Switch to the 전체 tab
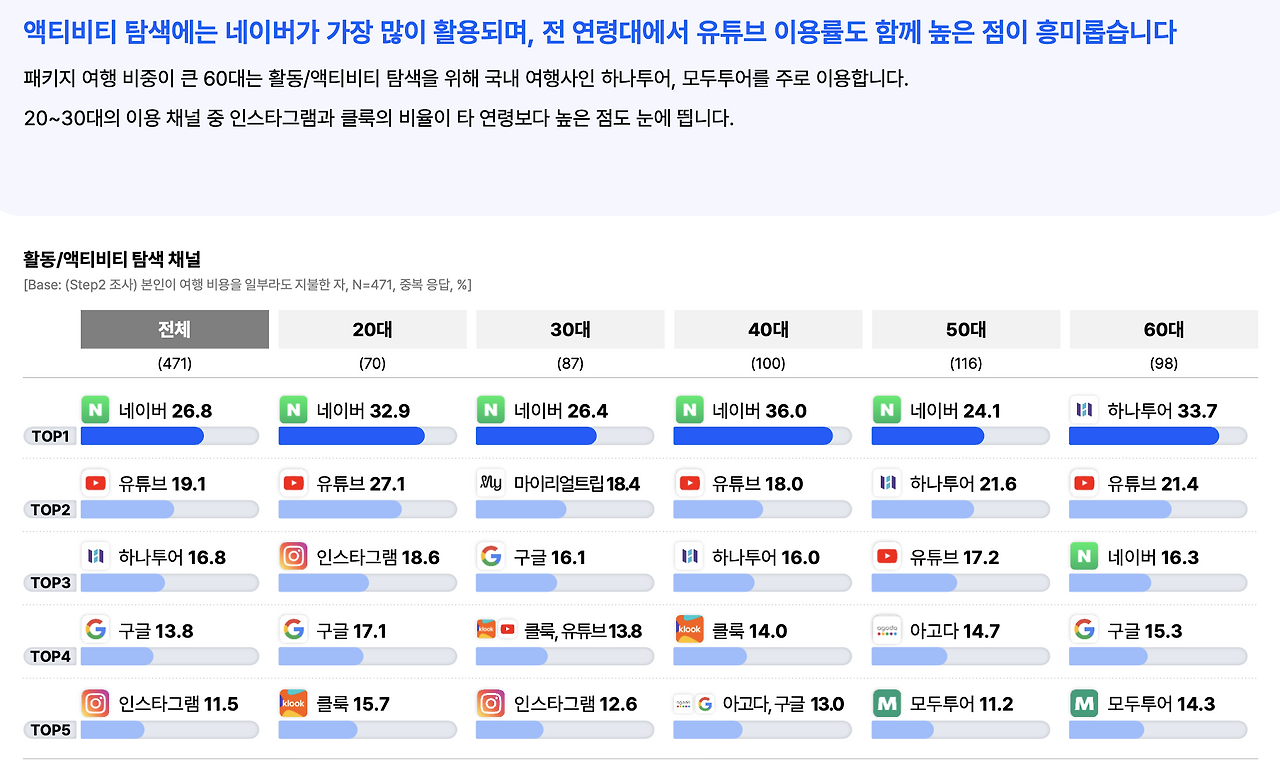 (x=174, y=328)
